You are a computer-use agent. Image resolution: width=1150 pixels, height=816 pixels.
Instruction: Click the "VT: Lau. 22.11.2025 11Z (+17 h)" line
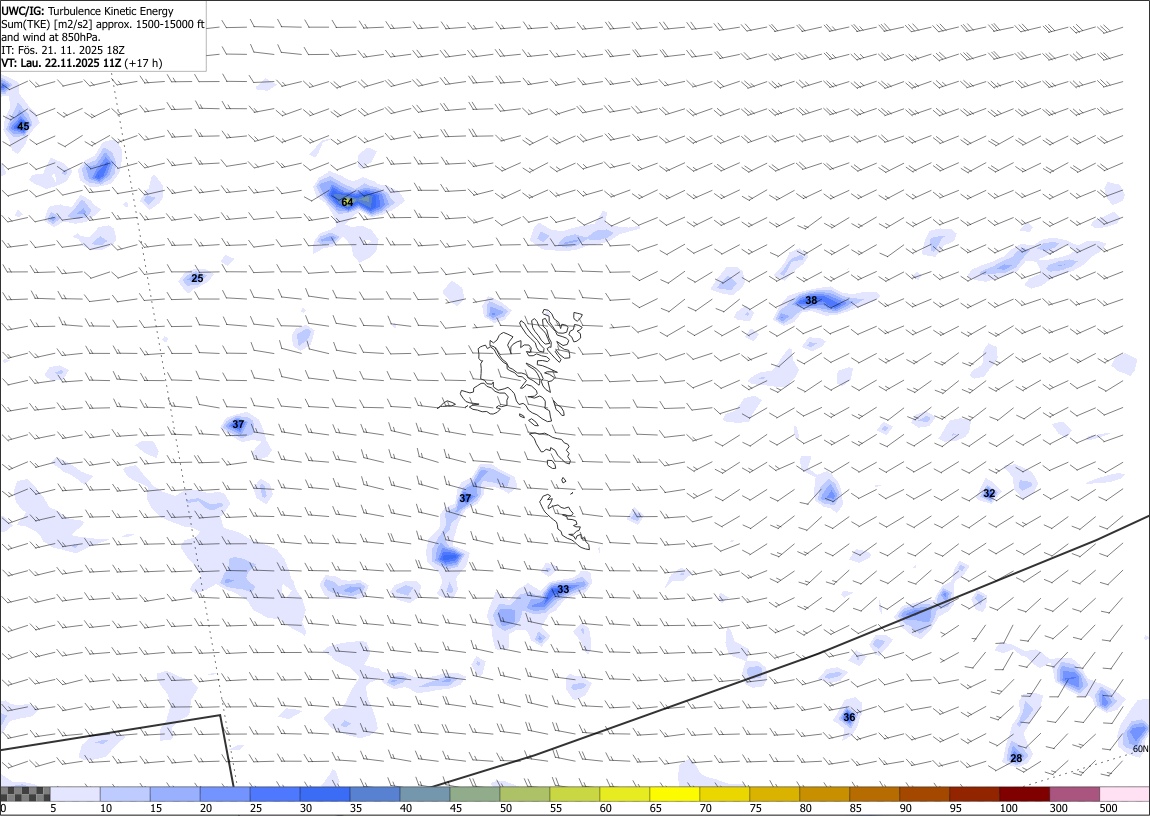click(82, 63)
